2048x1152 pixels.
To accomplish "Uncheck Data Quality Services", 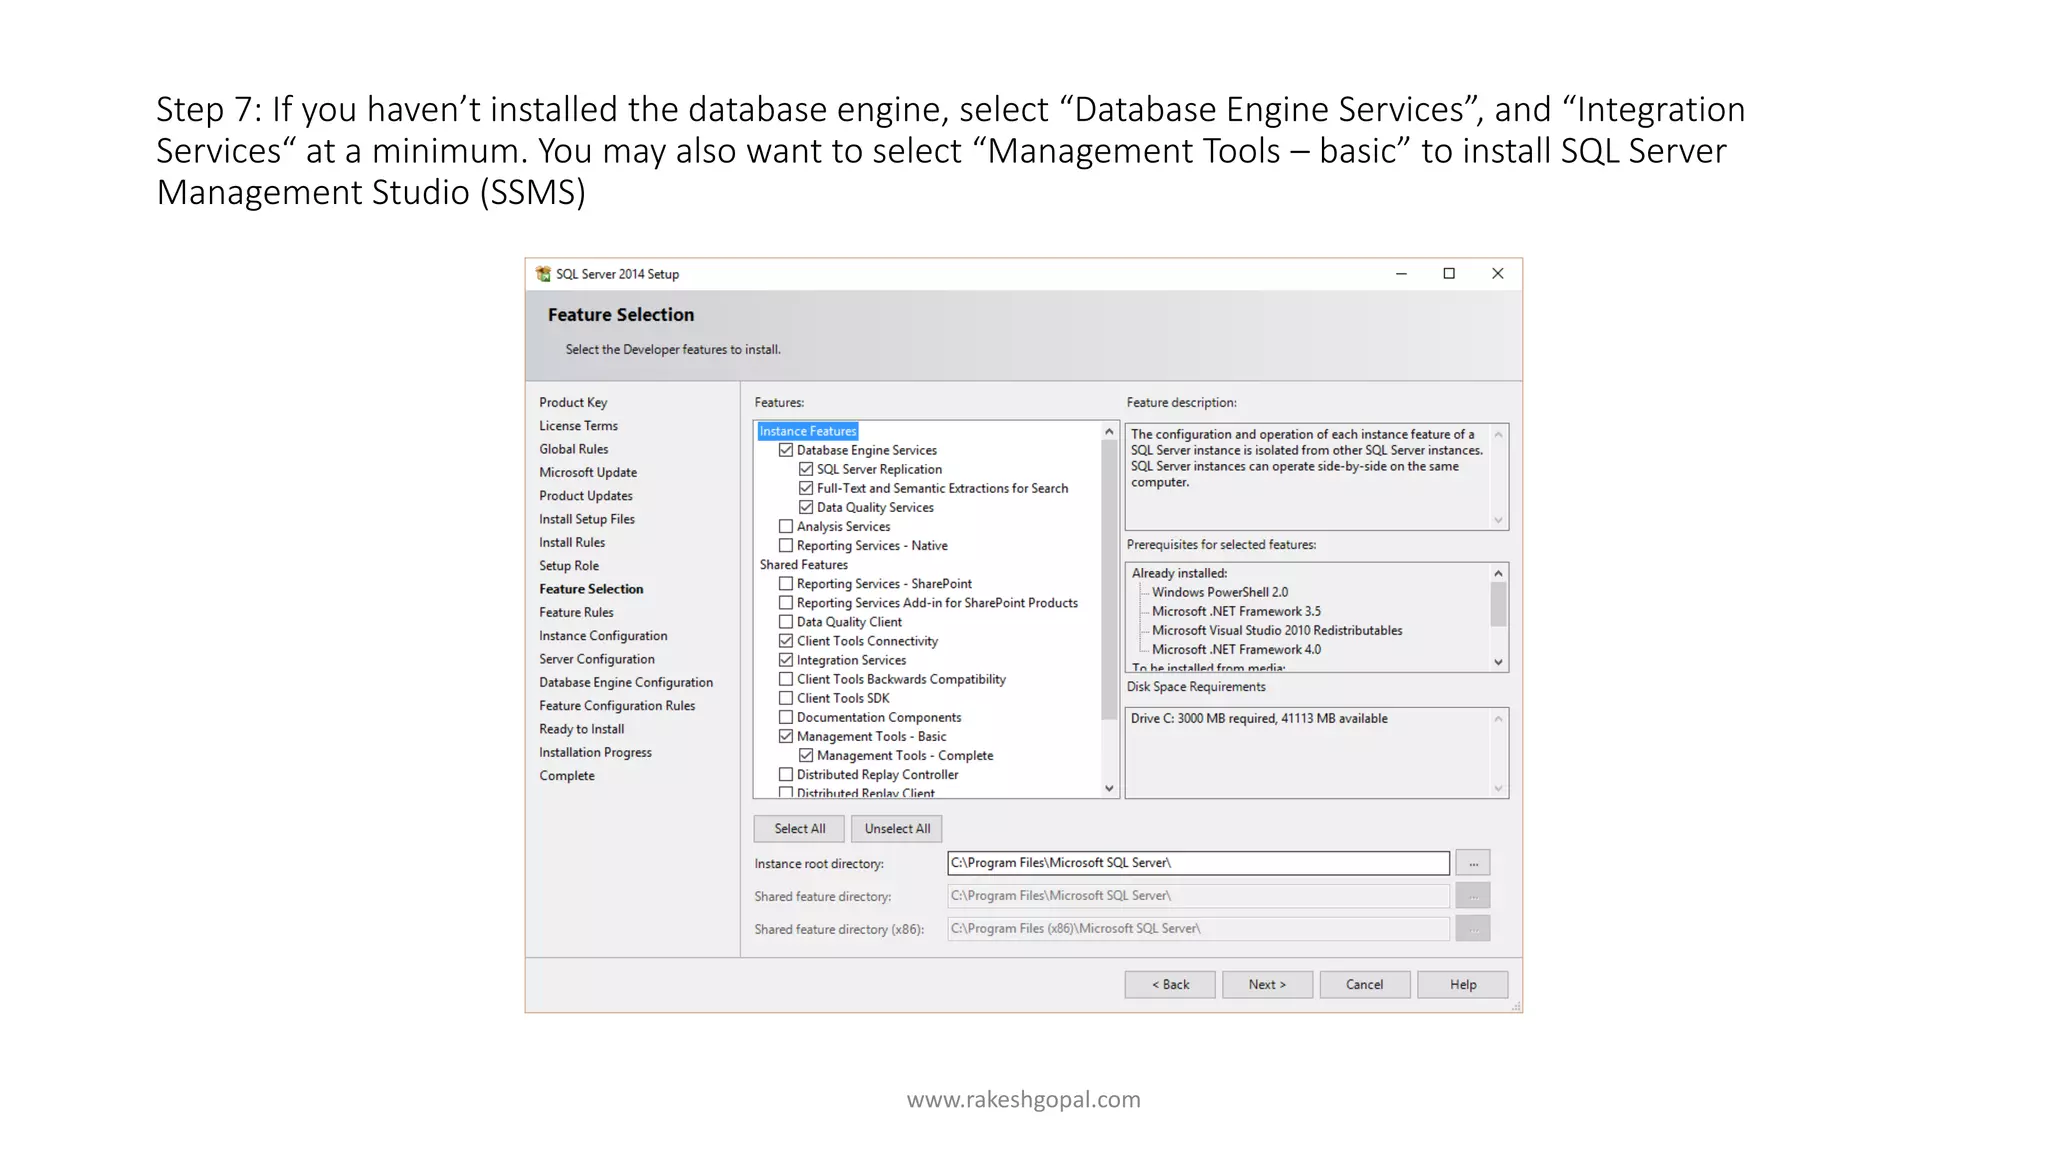I will tap(806, 507).
